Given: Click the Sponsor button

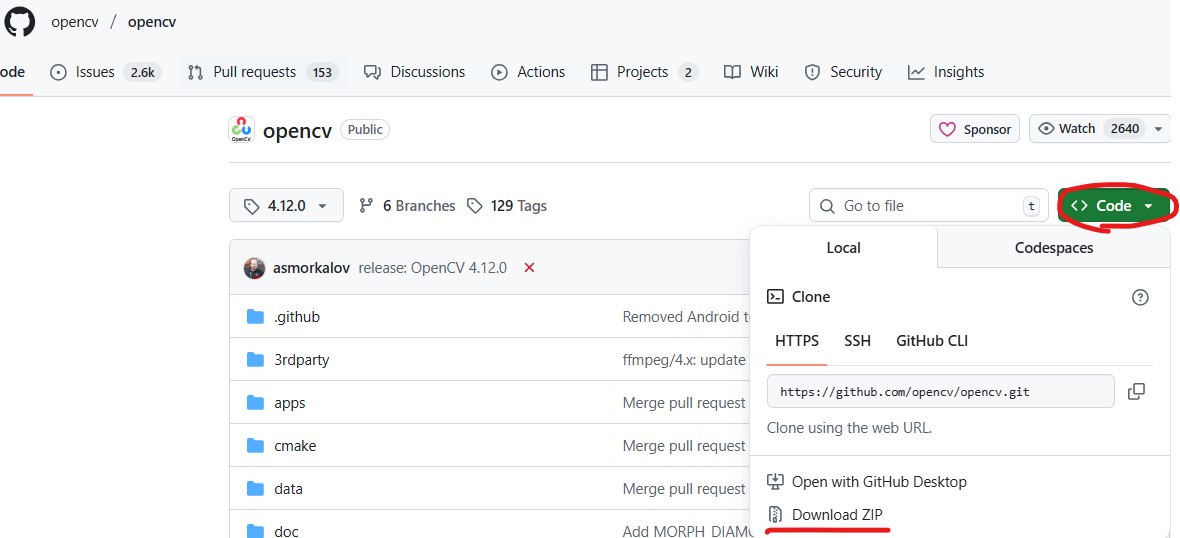Looking at the screenshot, I should [975, 129].
